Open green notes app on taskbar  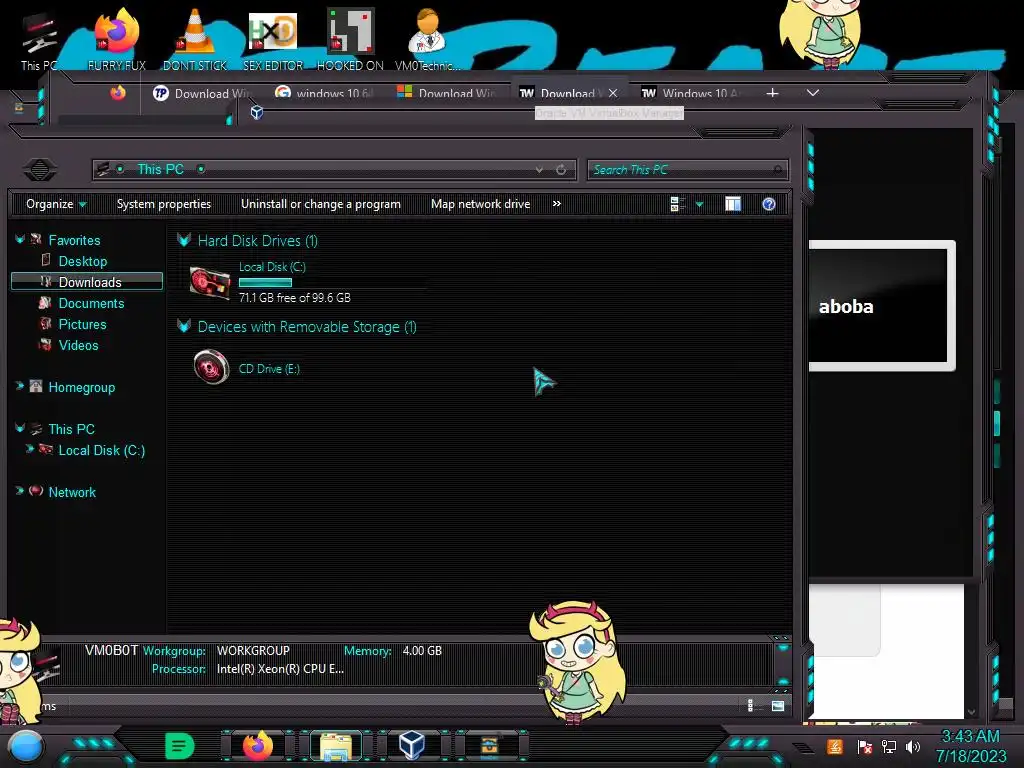point(180,746)
